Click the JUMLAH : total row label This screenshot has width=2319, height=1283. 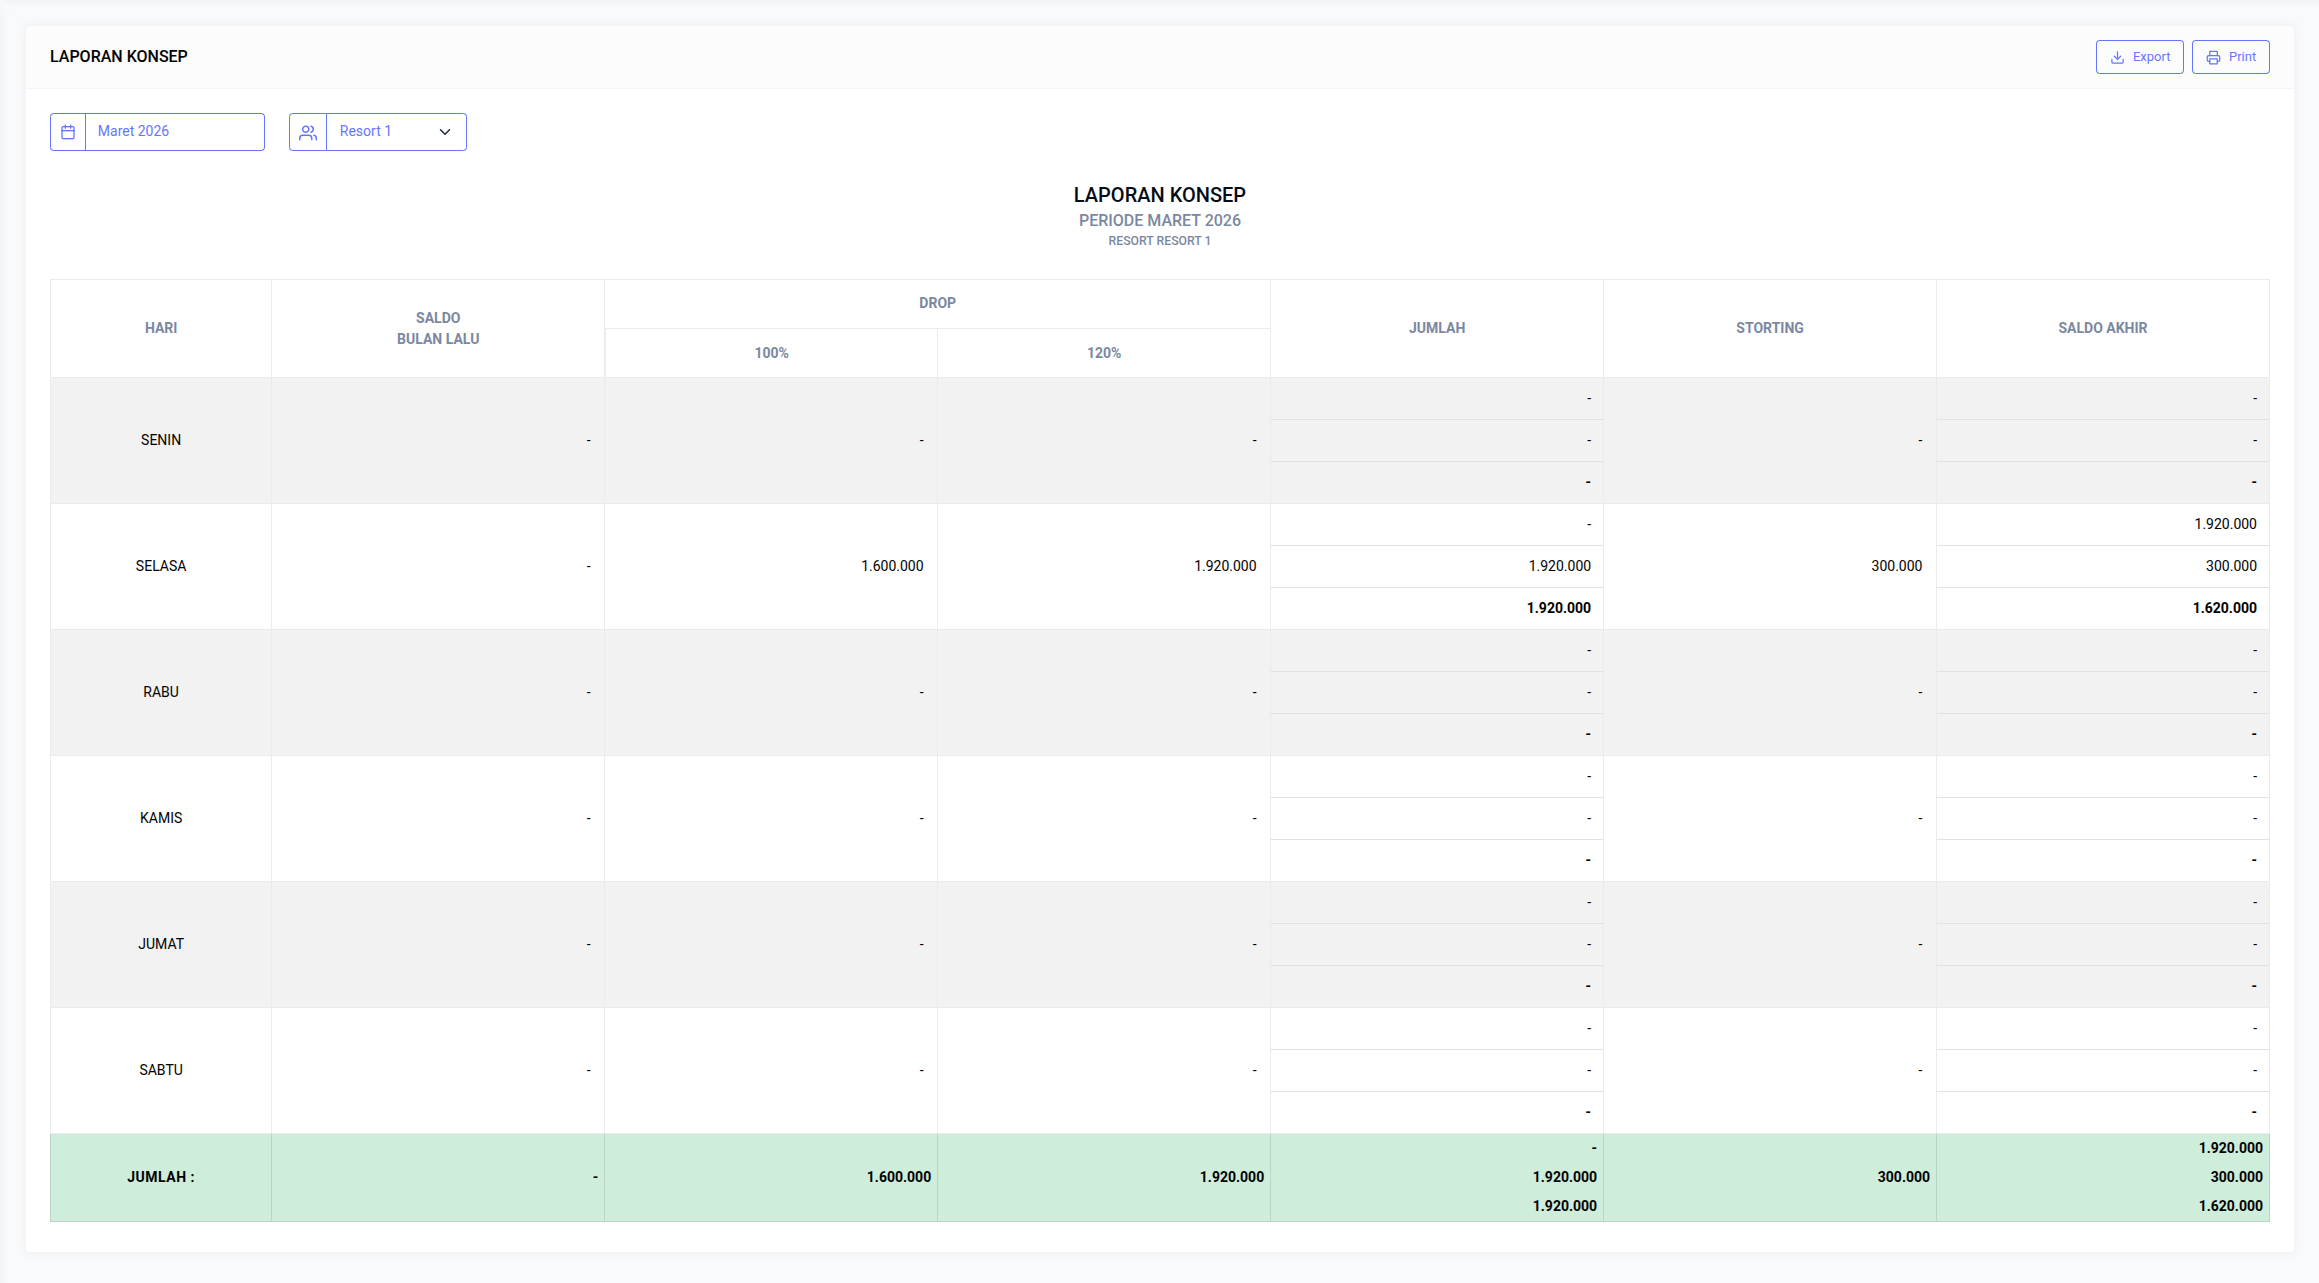pos(161,1177)
